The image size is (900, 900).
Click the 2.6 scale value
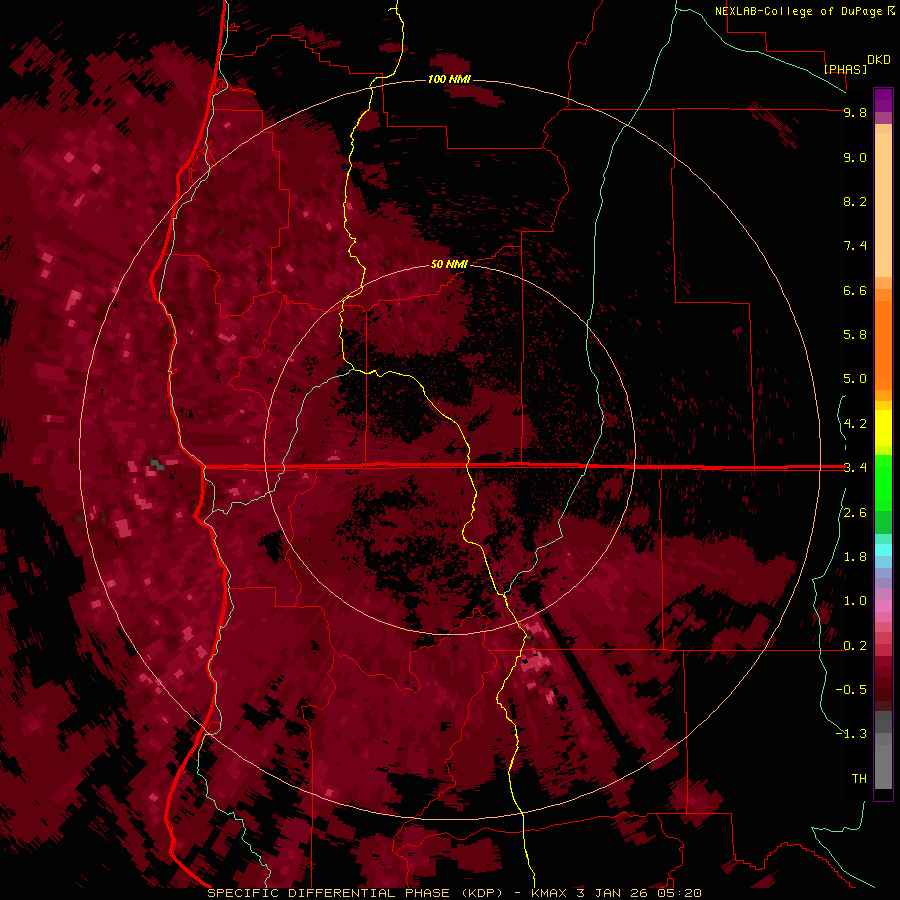coord(855,513)
